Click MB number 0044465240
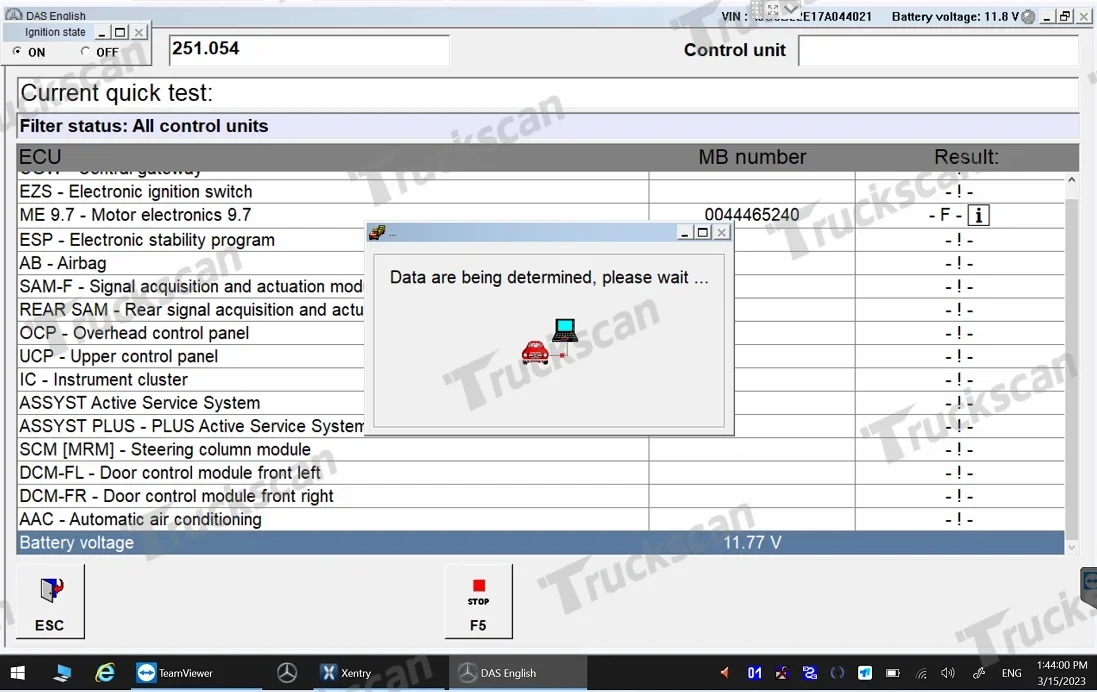This screenshot has width=1097, height=692. [x=751, y=215]
